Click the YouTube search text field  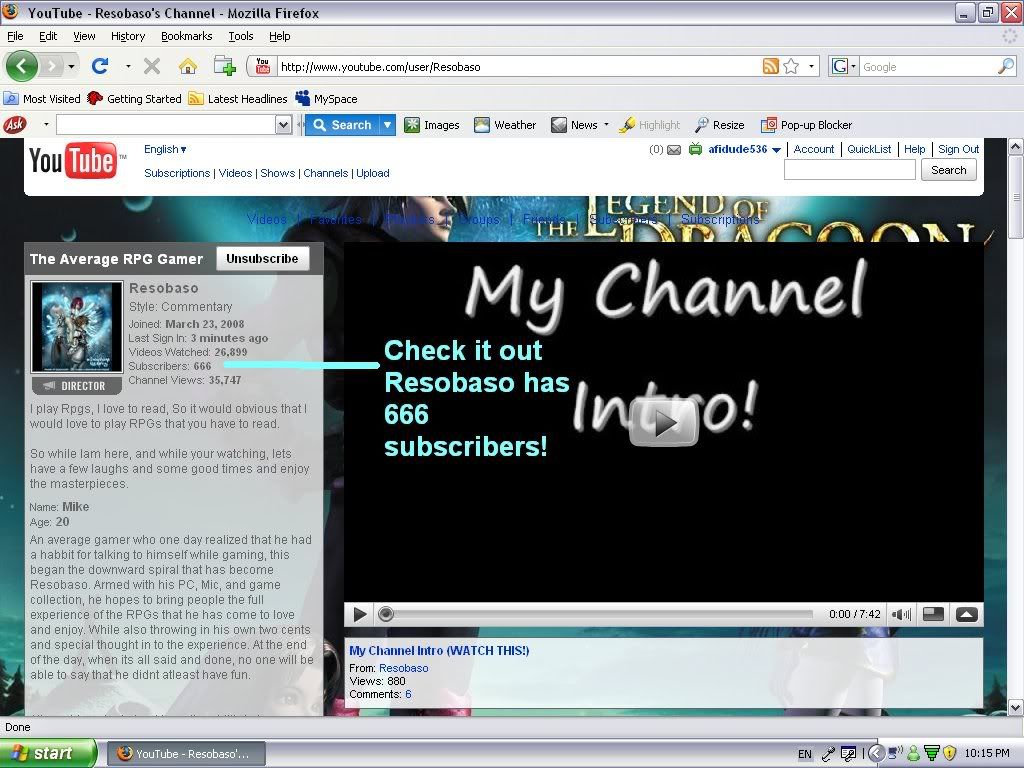pos(850,170)
